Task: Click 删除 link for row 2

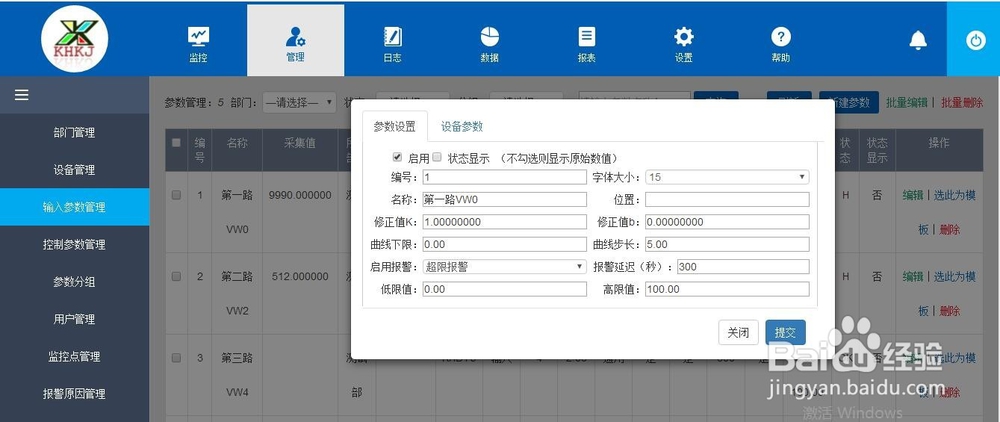Action: pyautogui.click(x=950, y=311)
